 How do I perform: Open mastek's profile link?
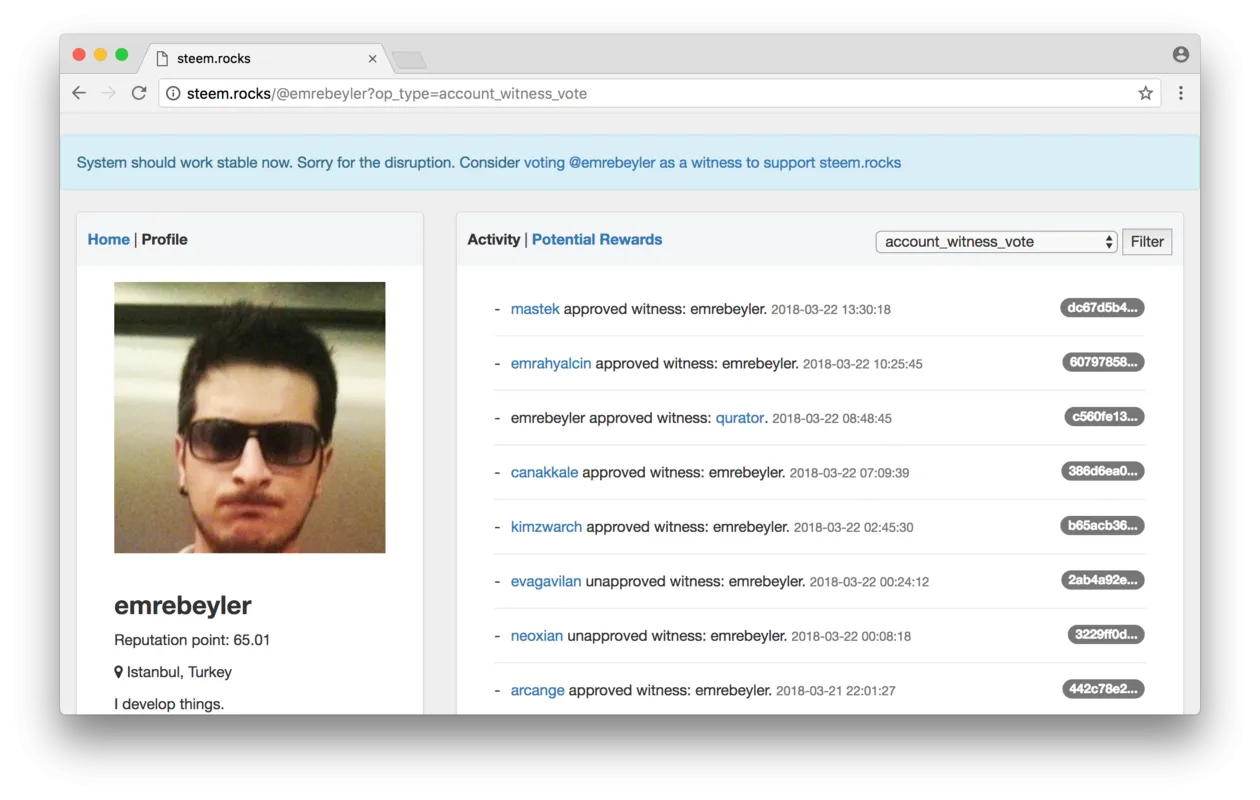click(x=535, y=309)
